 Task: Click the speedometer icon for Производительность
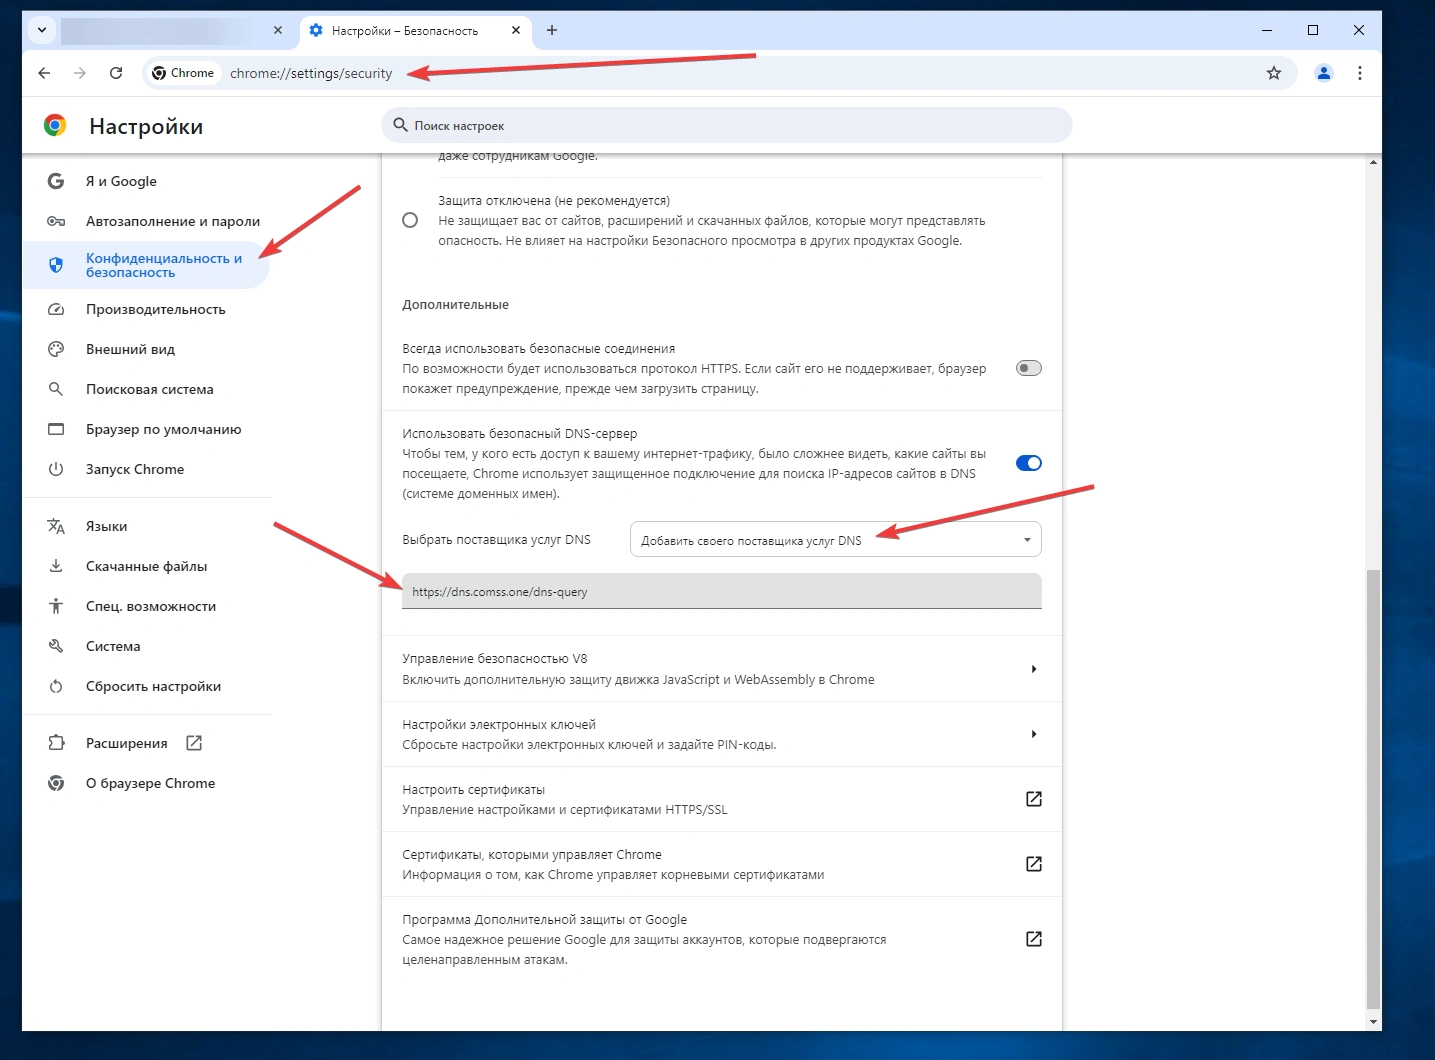[x=56, y=309]
